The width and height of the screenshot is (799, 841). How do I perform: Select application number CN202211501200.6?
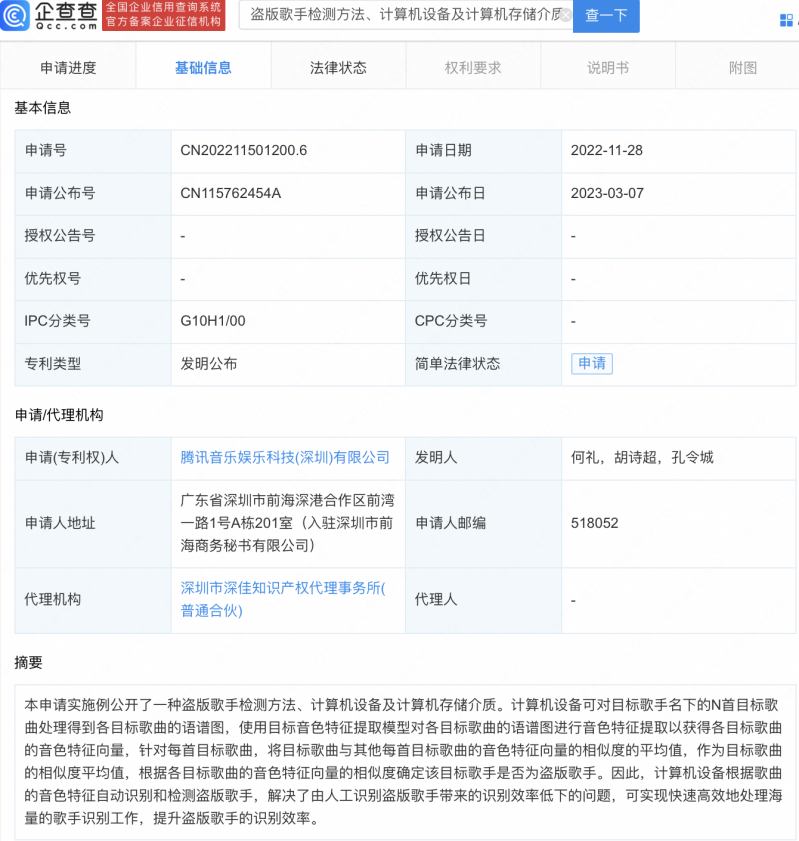(x=243, y=150)
